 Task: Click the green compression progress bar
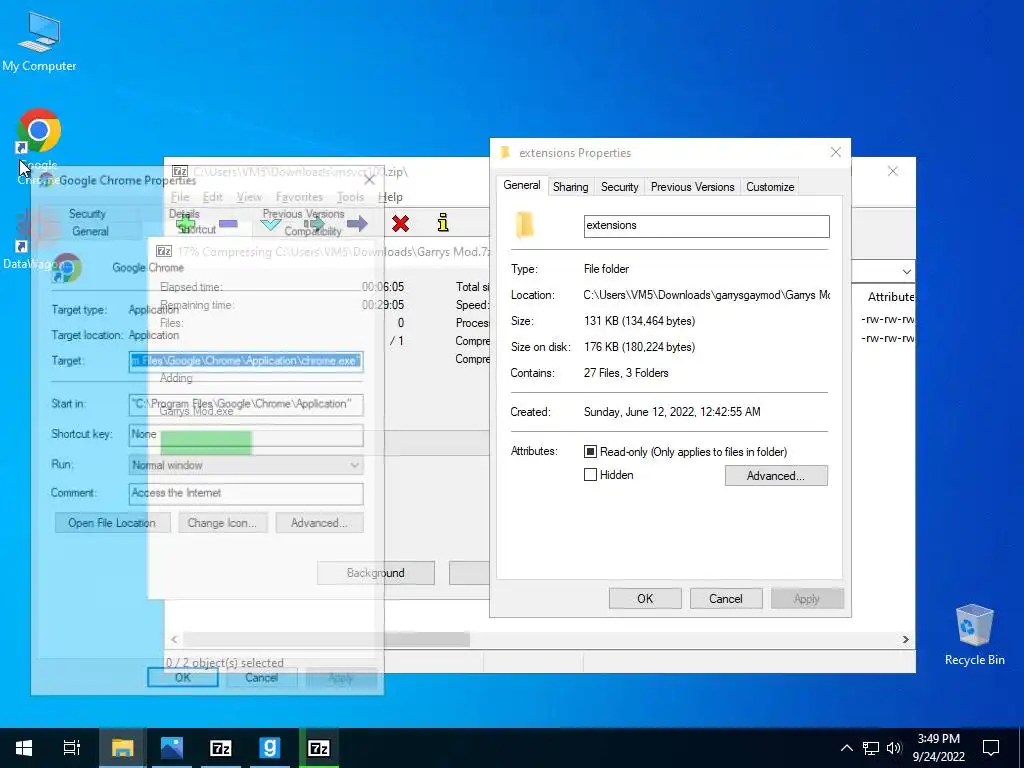coord(206,442)
